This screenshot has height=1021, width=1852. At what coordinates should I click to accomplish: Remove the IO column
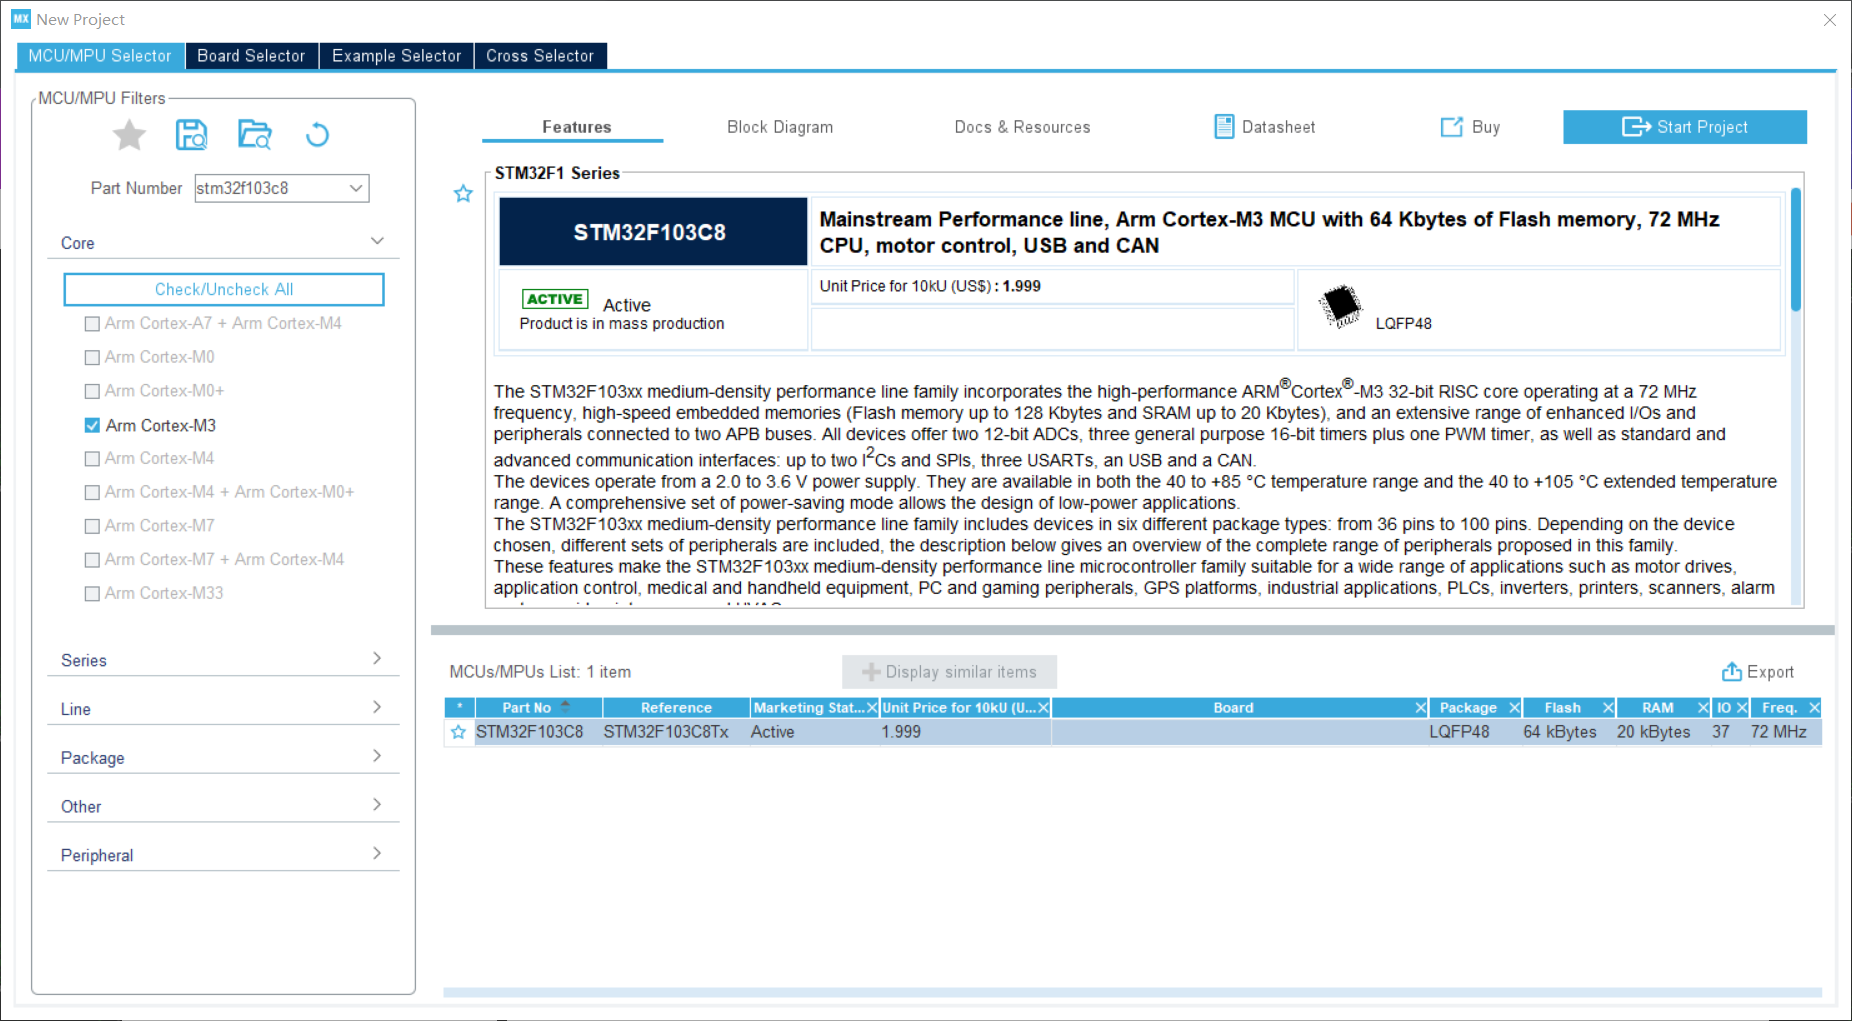click(1742, 708)
